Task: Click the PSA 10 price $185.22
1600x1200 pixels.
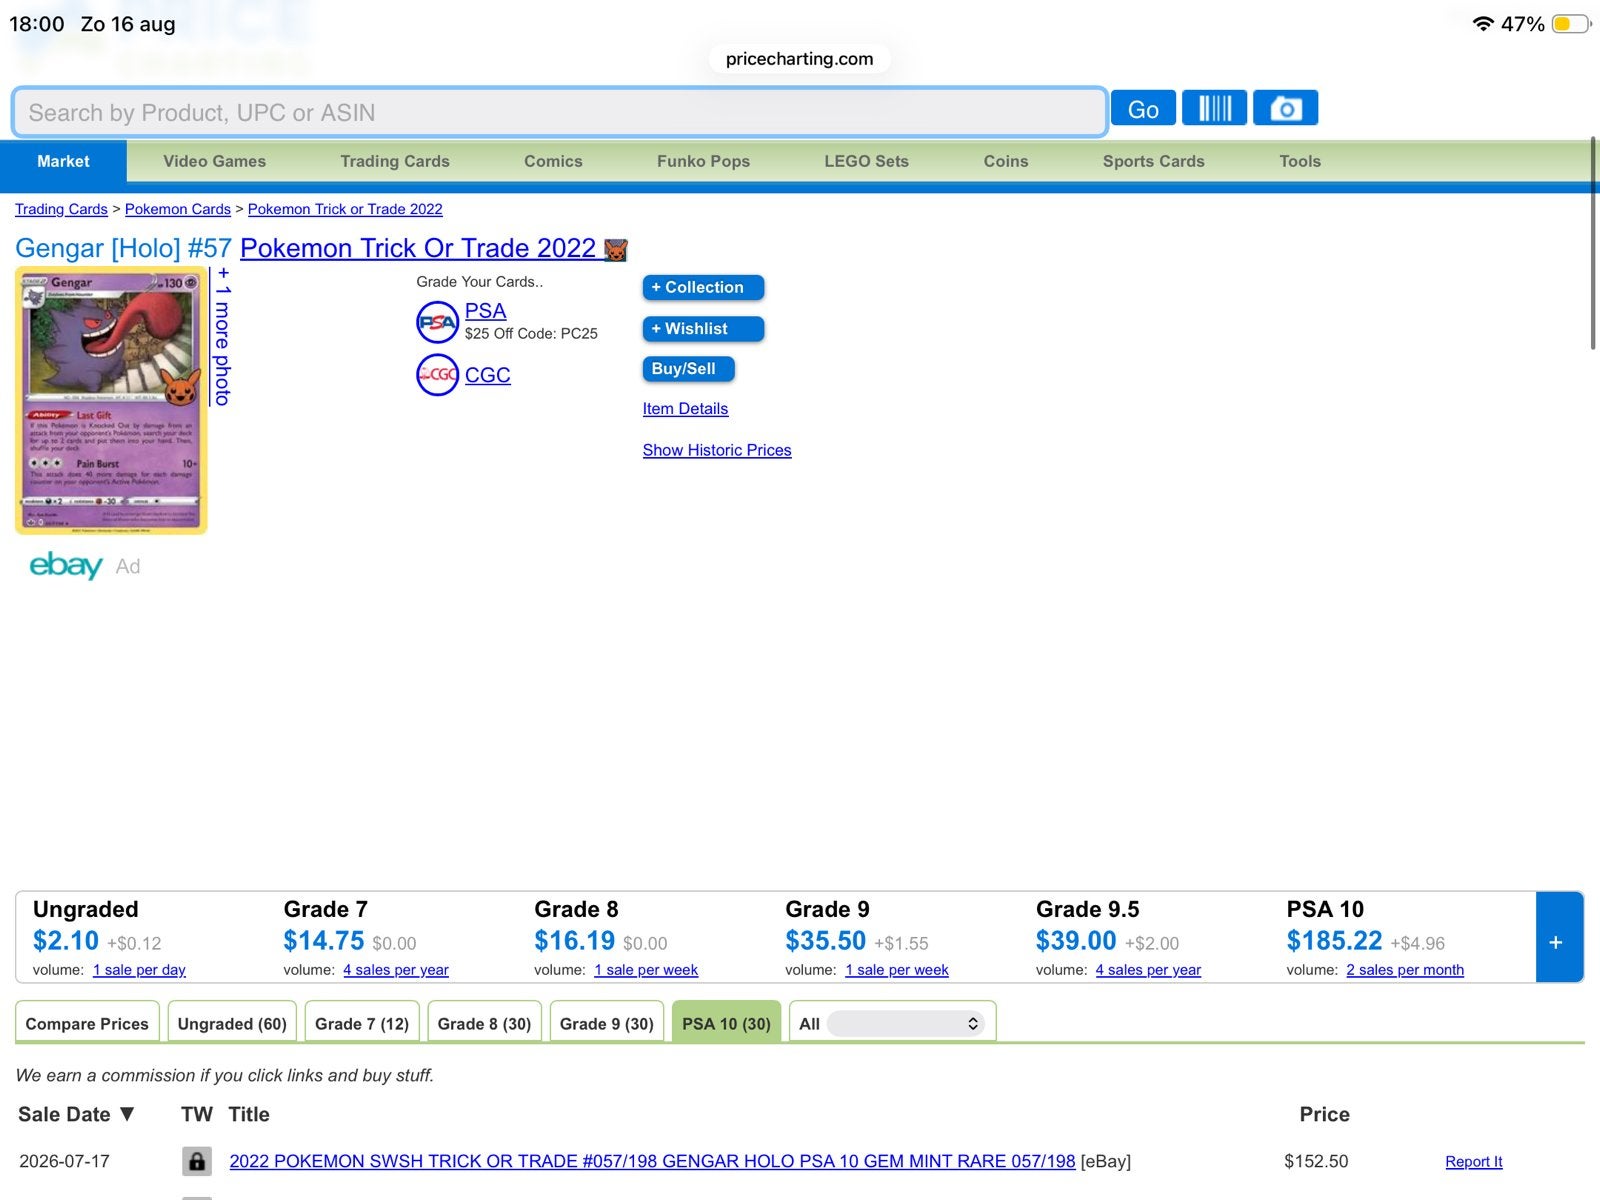Action: tap(1334, 941)
